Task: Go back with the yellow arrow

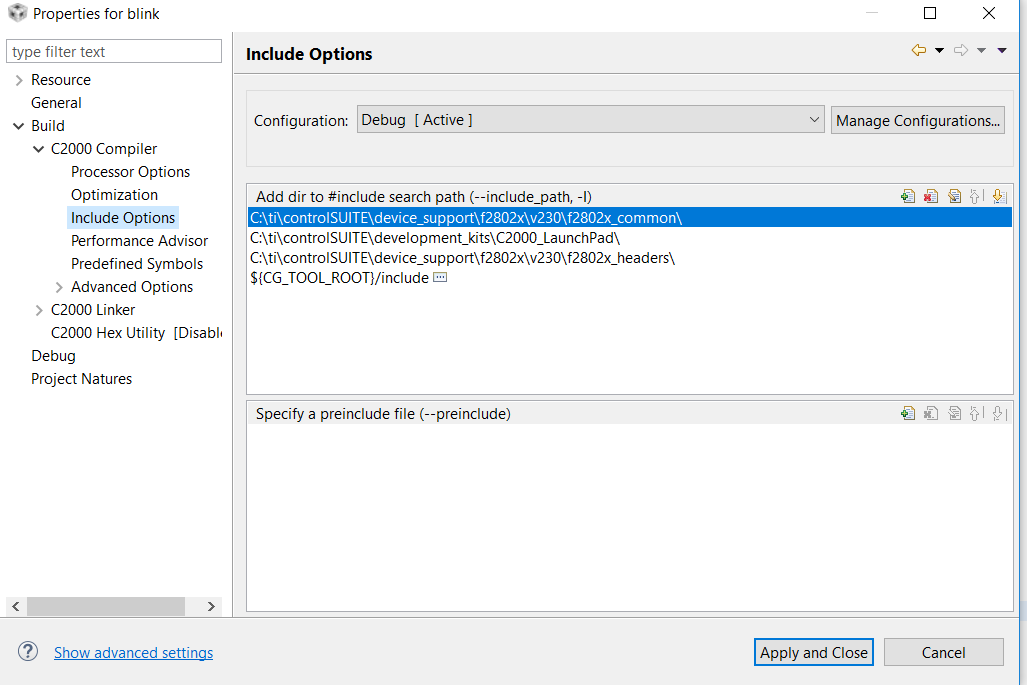Action: pyautogui.click(x=918, y=51)
